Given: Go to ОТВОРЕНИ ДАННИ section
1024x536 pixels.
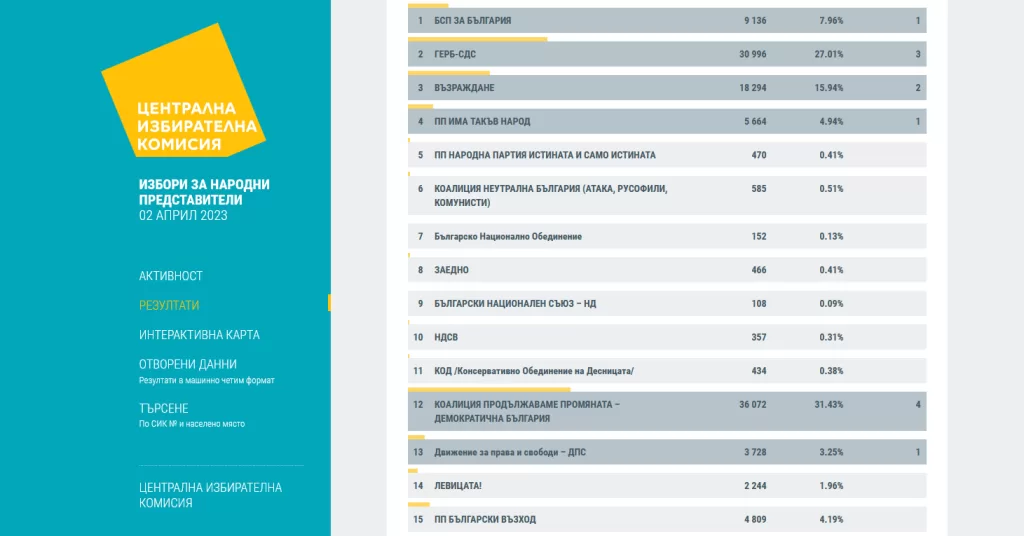Looking at the screenshot, I should tap(187, 364).
